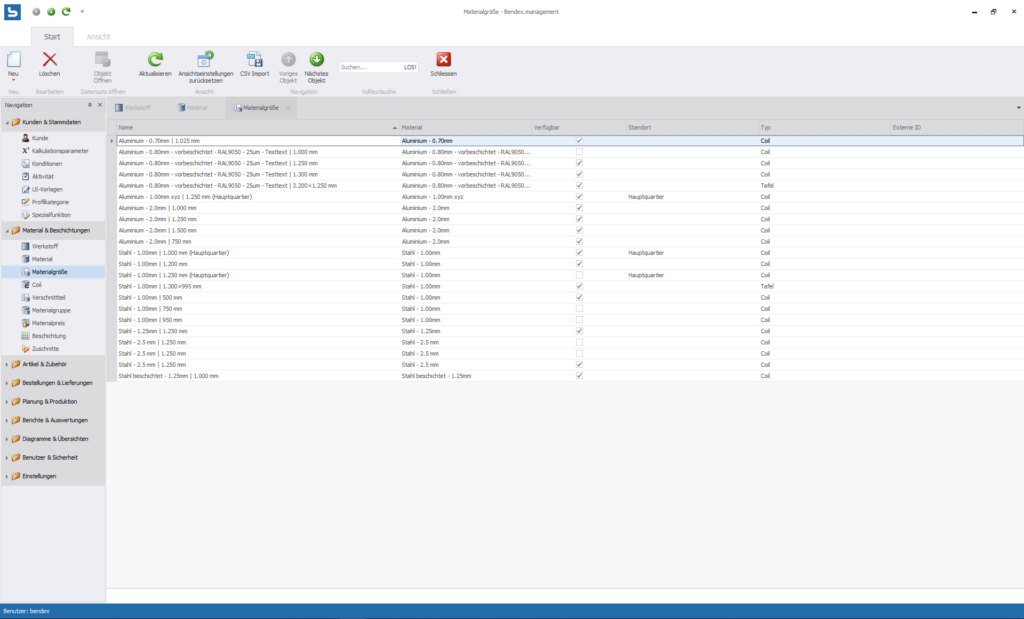Click the red Schliessen icon
The image size is (1024, 619).
pos(443,60)
